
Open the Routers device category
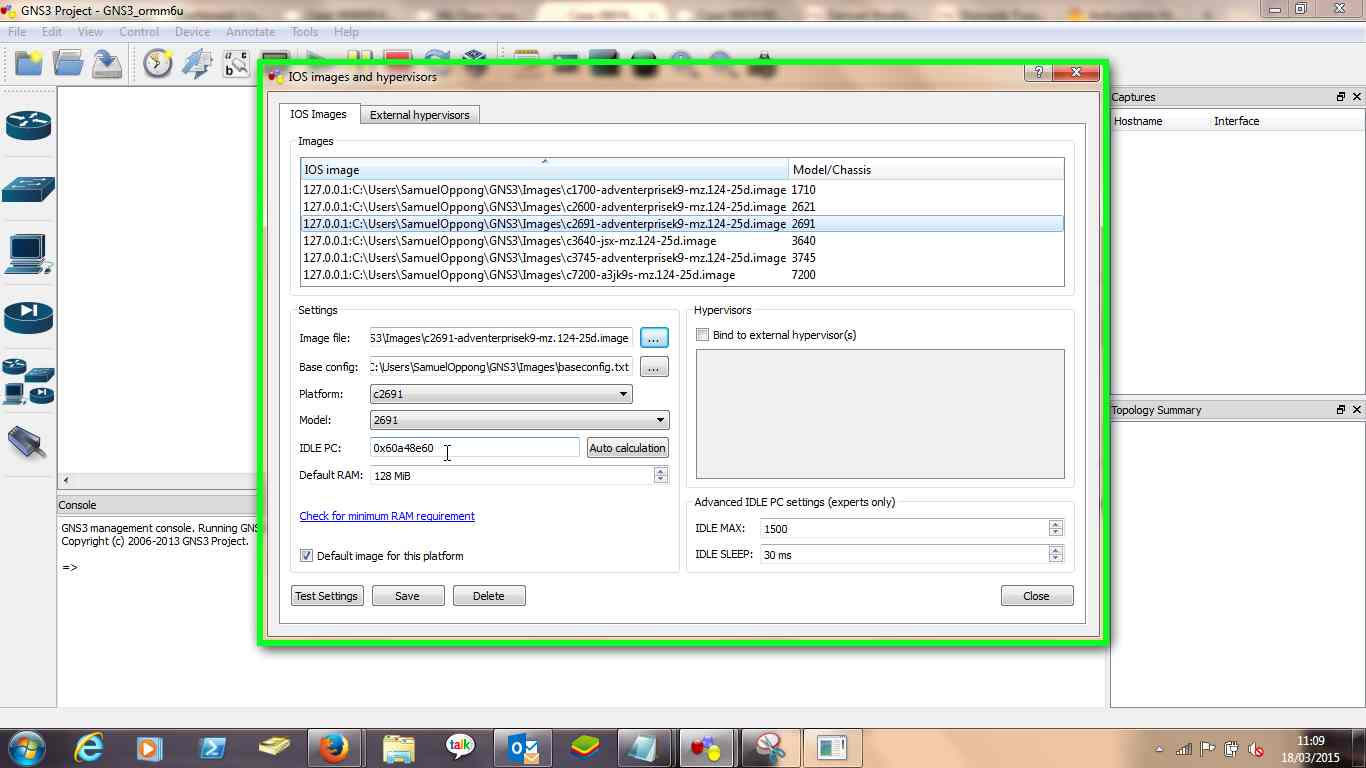pyautogui.click(x=28, y=125)
